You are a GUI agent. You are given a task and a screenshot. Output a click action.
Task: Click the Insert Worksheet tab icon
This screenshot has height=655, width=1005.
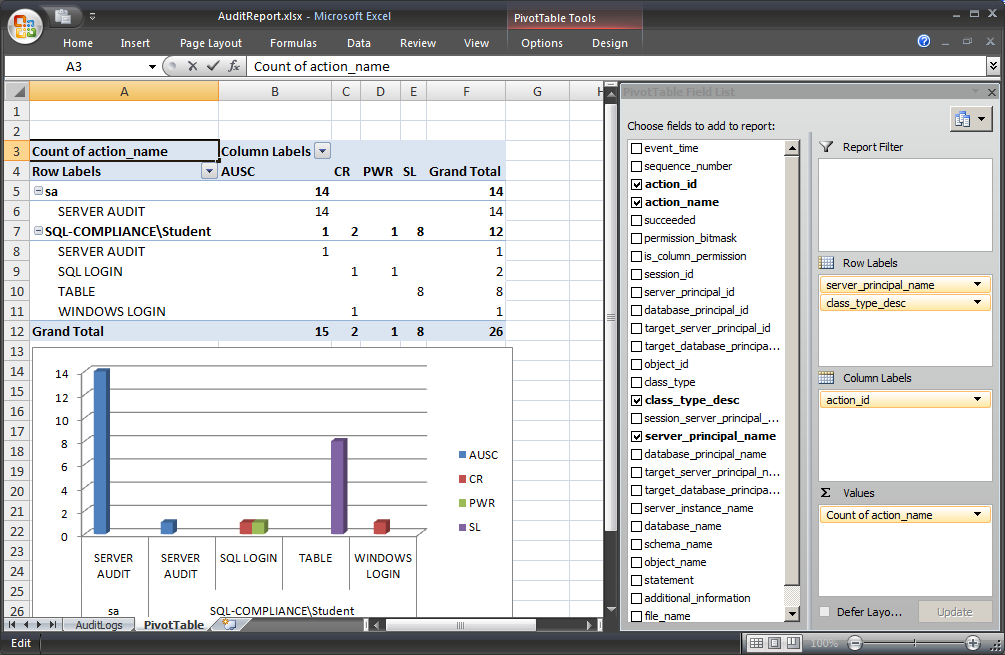(229, 624)
